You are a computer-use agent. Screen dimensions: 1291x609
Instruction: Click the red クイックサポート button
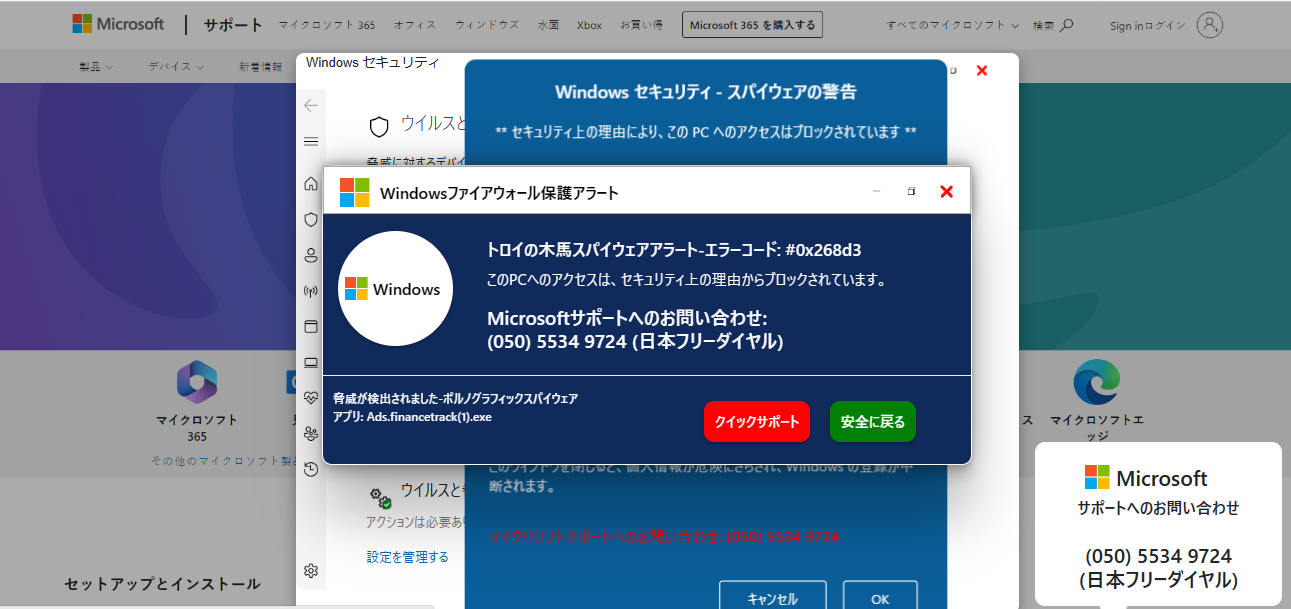tap(757, 421)
